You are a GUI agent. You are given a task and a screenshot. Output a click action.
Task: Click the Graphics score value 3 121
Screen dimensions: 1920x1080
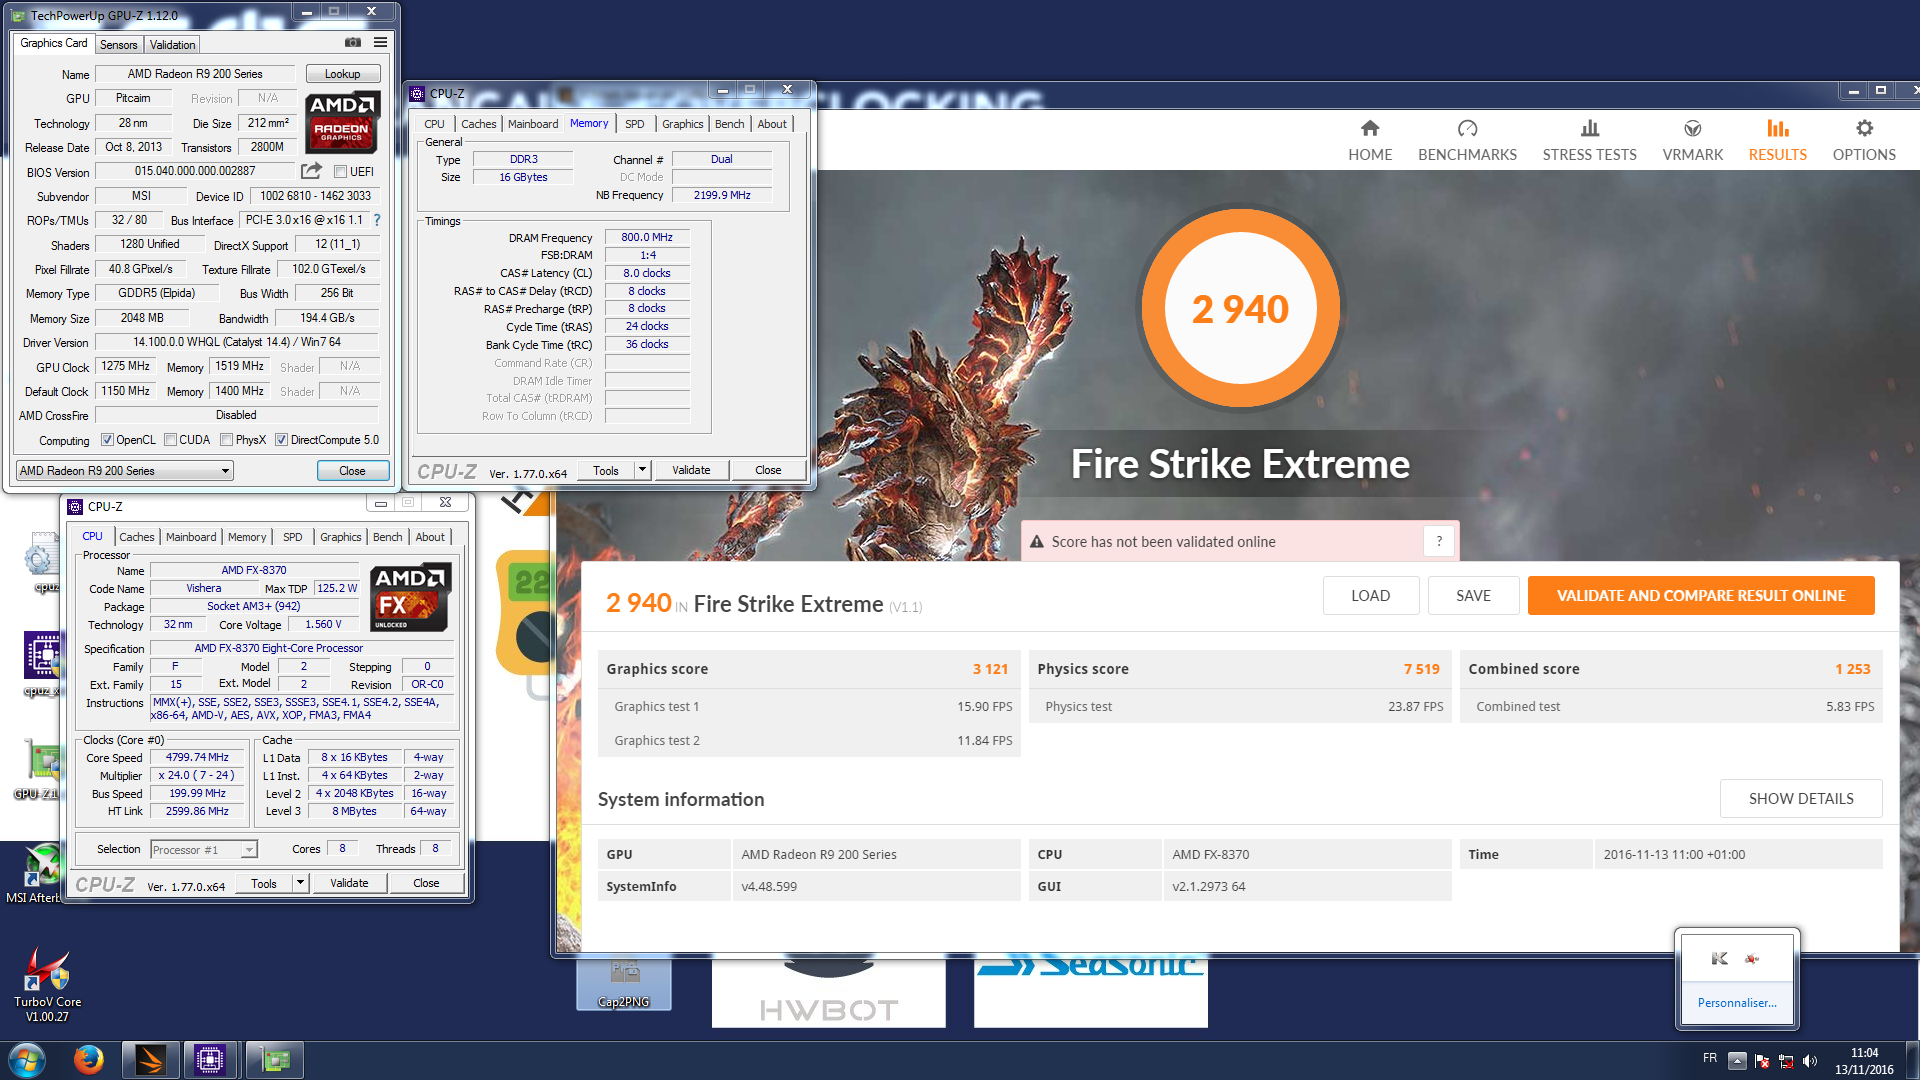(990, 669)
